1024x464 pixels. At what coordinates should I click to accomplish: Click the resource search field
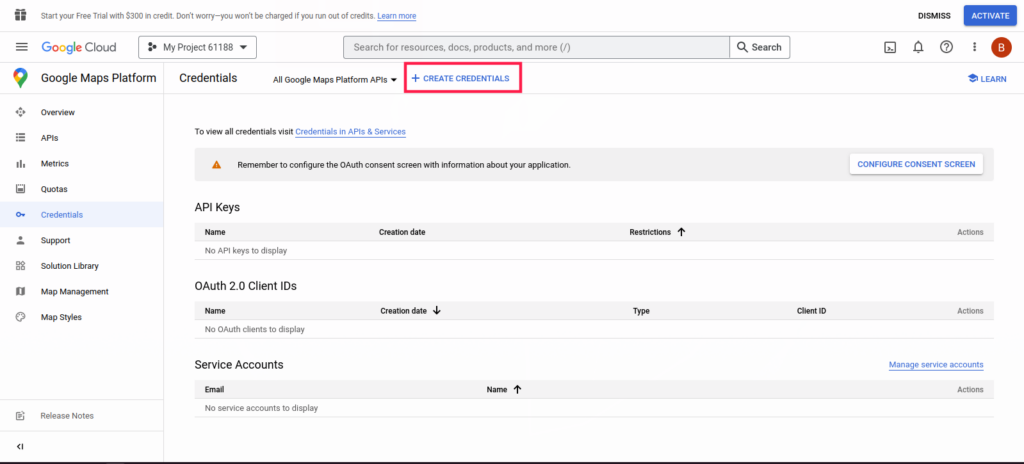tap(535, 47)
